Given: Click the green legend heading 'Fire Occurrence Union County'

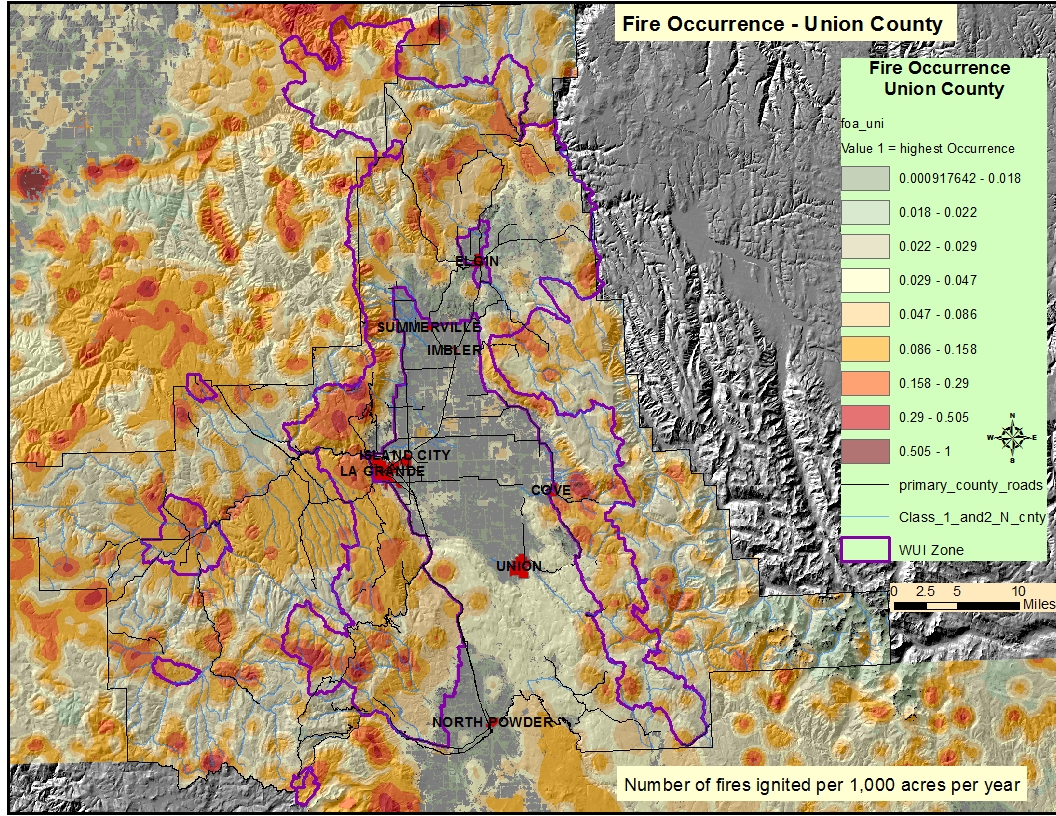Looking at the screenshot, I should click(941, 78).
